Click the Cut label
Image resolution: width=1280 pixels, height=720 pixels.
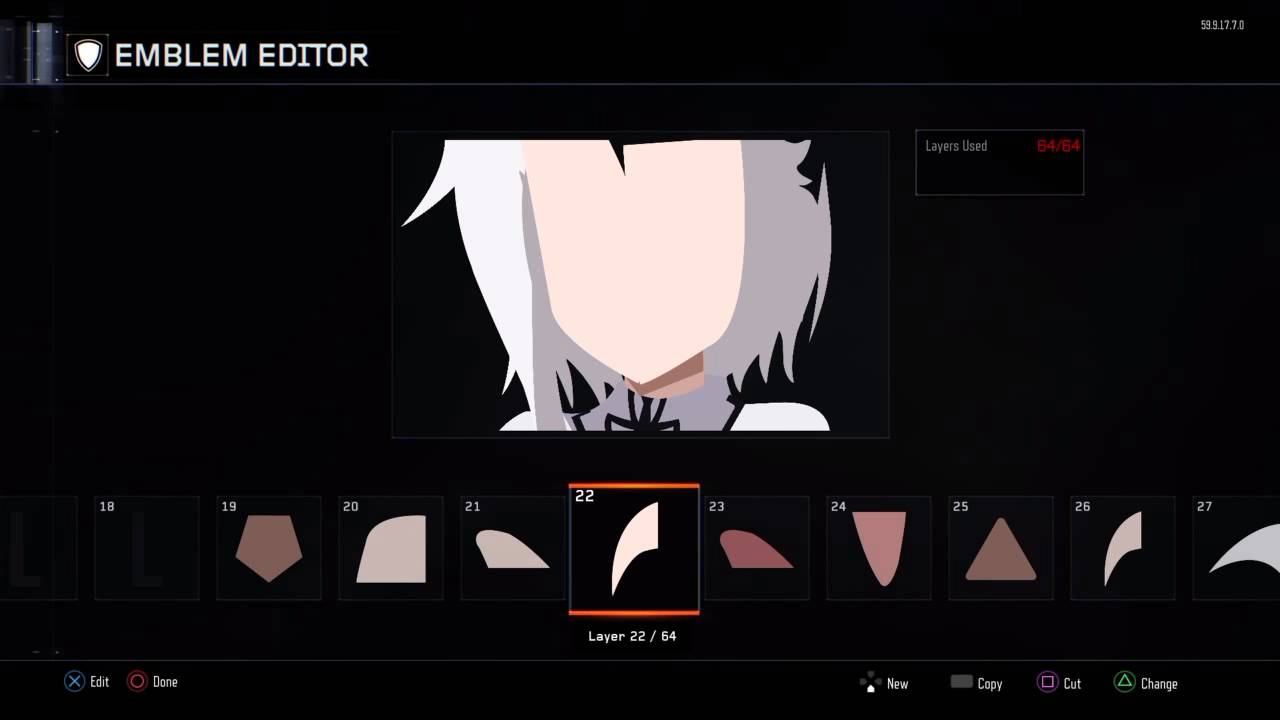(1072, 684)
